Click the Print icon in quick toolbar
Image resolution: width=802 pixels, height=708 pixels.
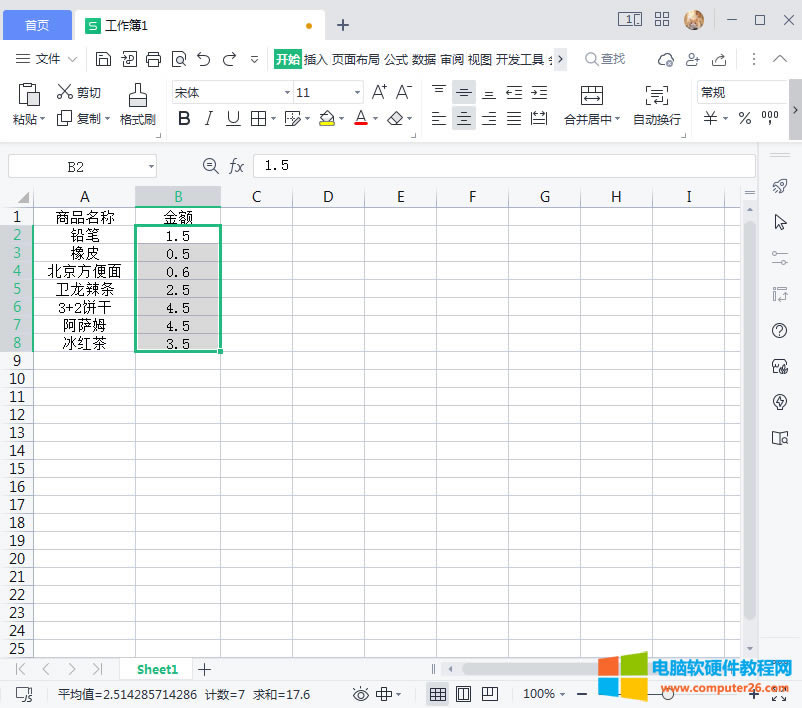[154, 59]
